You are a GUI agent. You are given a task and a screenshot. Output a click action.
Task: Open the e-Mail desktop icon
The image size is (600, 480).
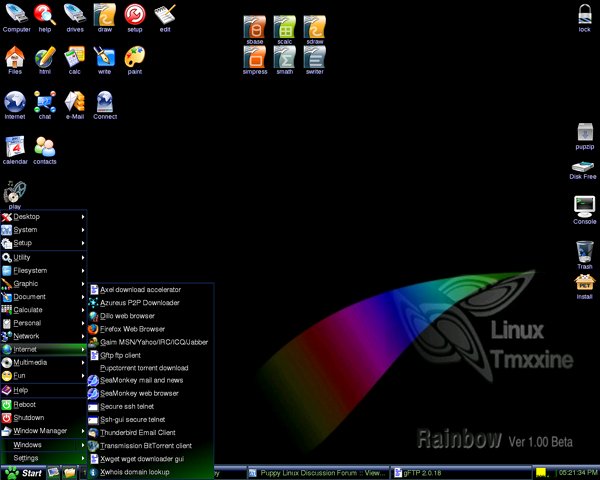click(x=75, y=105)
